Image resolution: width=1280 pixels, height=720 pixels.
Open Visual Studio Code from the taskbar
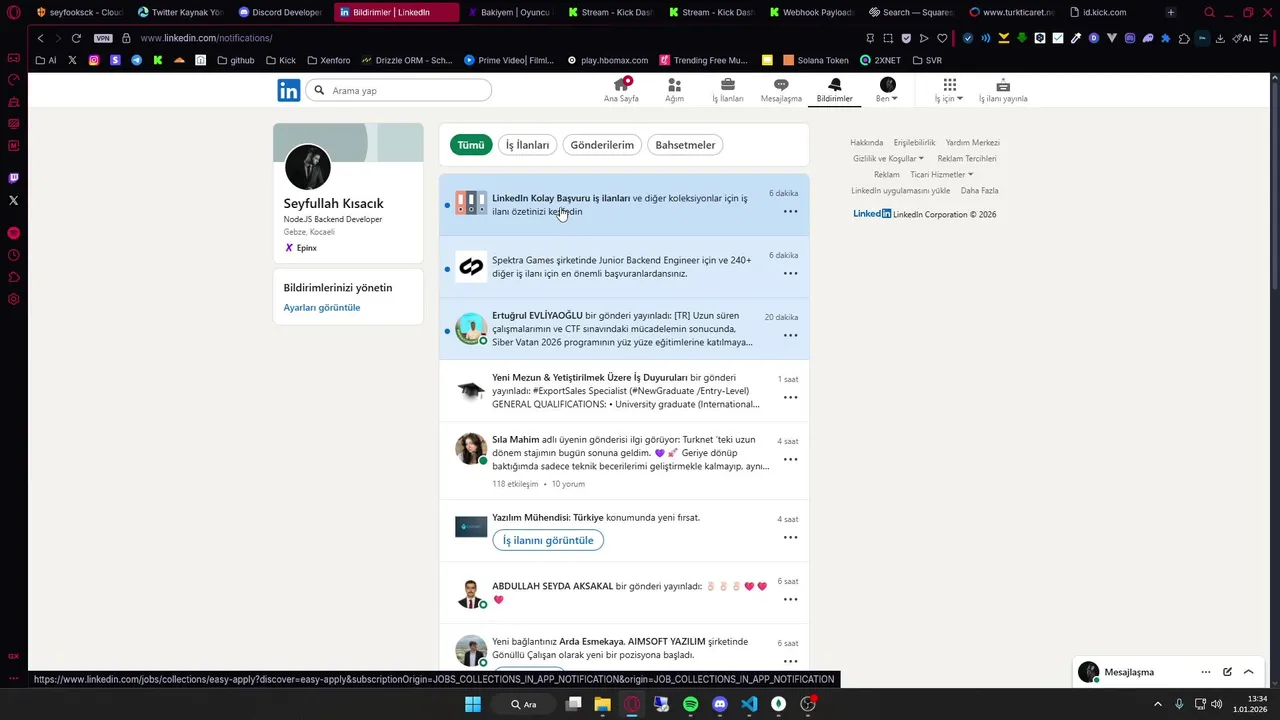tap(749, 704)
